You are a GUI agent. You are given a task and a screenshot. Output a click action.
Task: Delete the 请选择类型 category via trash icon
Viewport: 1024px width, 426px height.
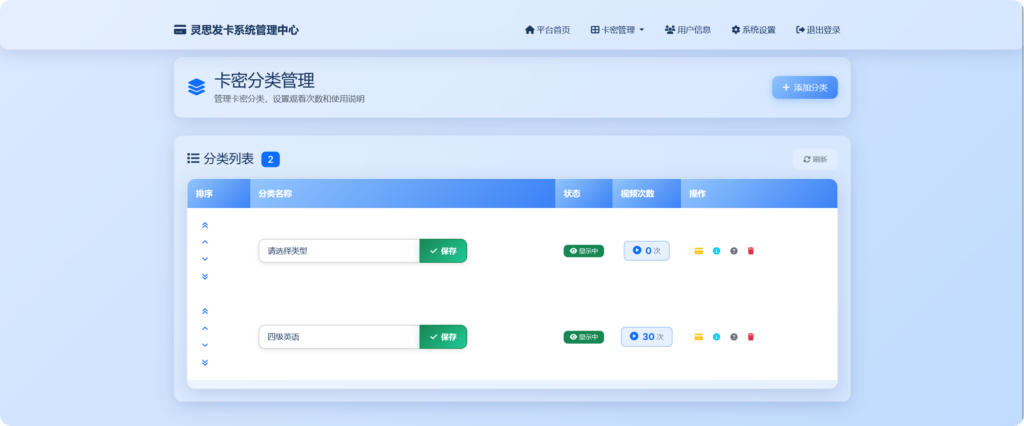750,251
